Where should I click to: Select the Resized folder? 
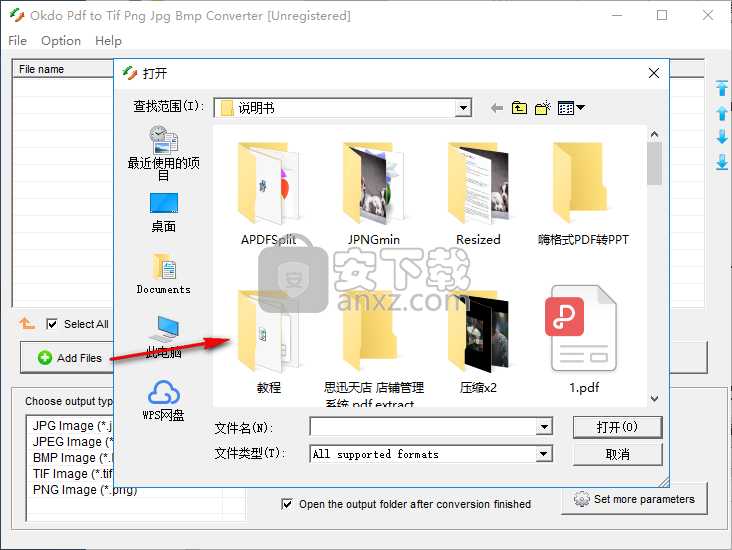pyautogui.click(x=478, y=193)
